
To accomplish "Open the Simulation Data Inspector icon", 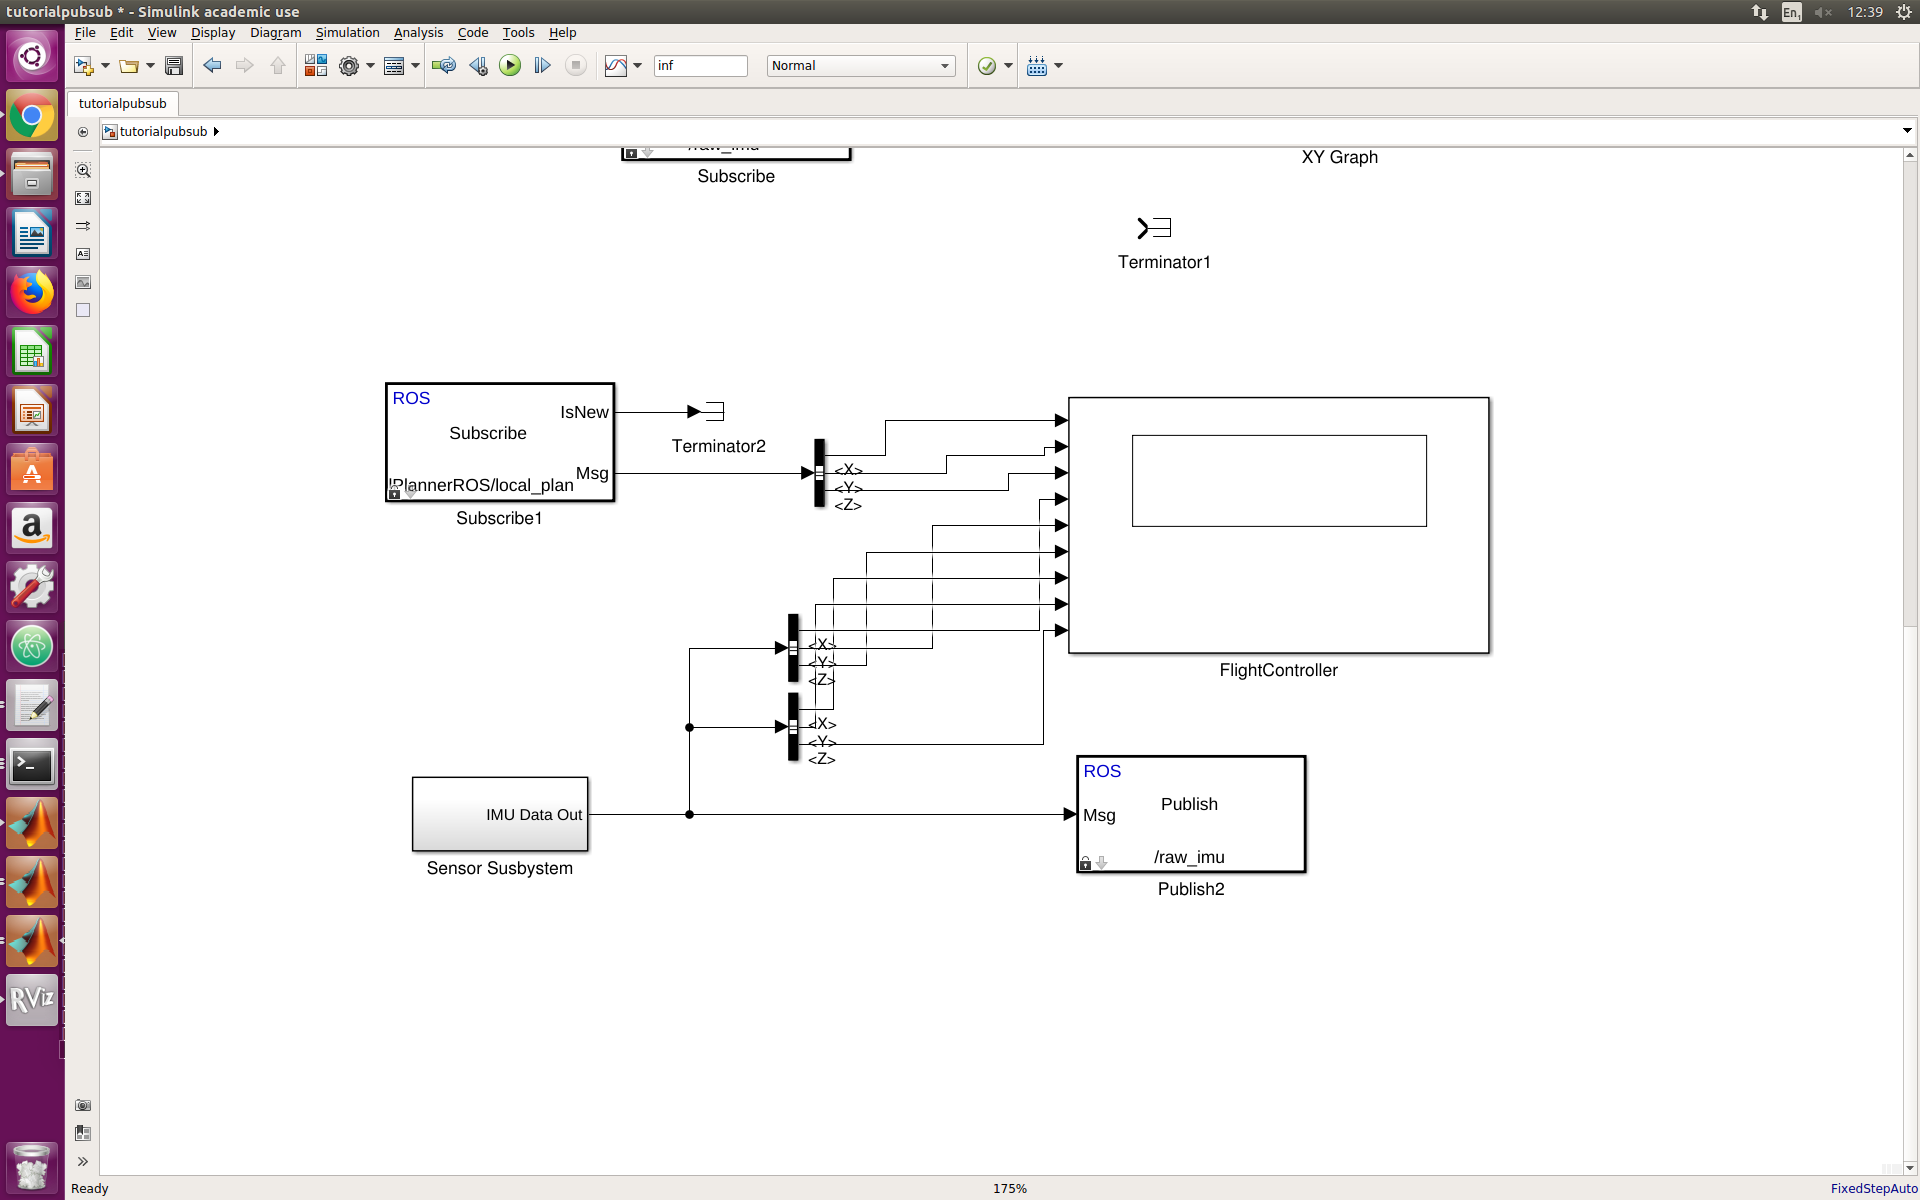I will click(616, 66).
